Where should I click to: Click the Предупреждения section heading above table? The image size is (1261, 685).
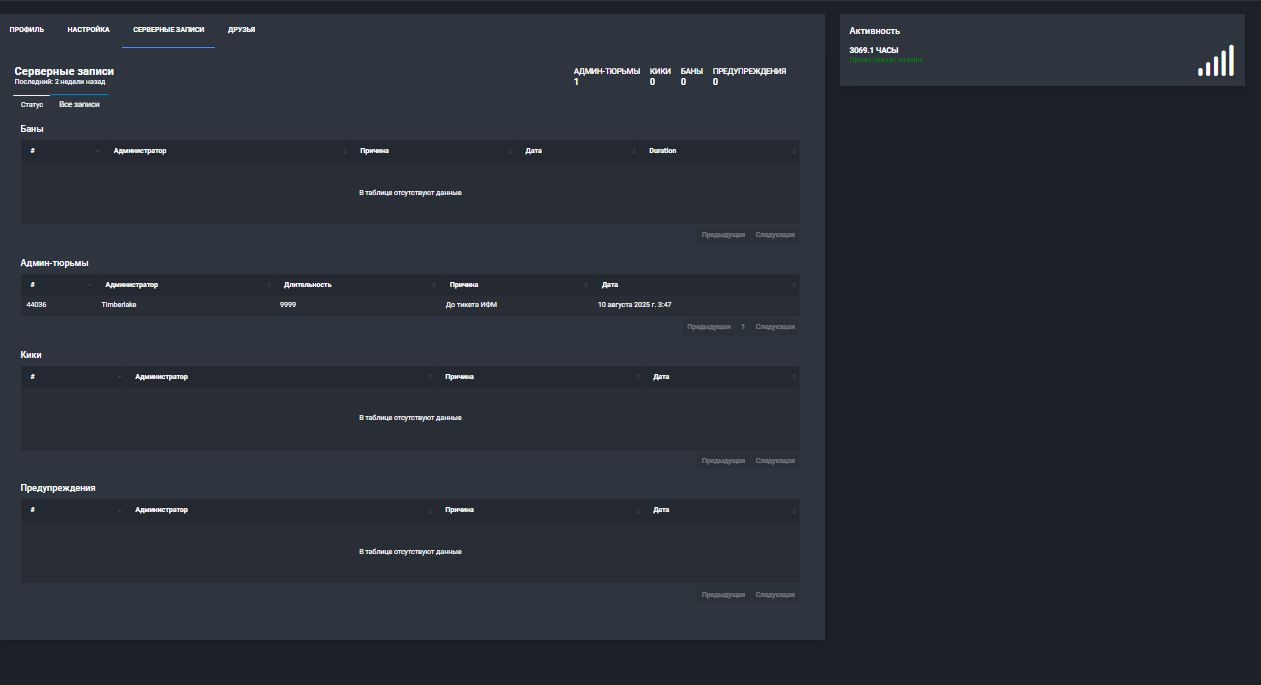pos(58,488)
